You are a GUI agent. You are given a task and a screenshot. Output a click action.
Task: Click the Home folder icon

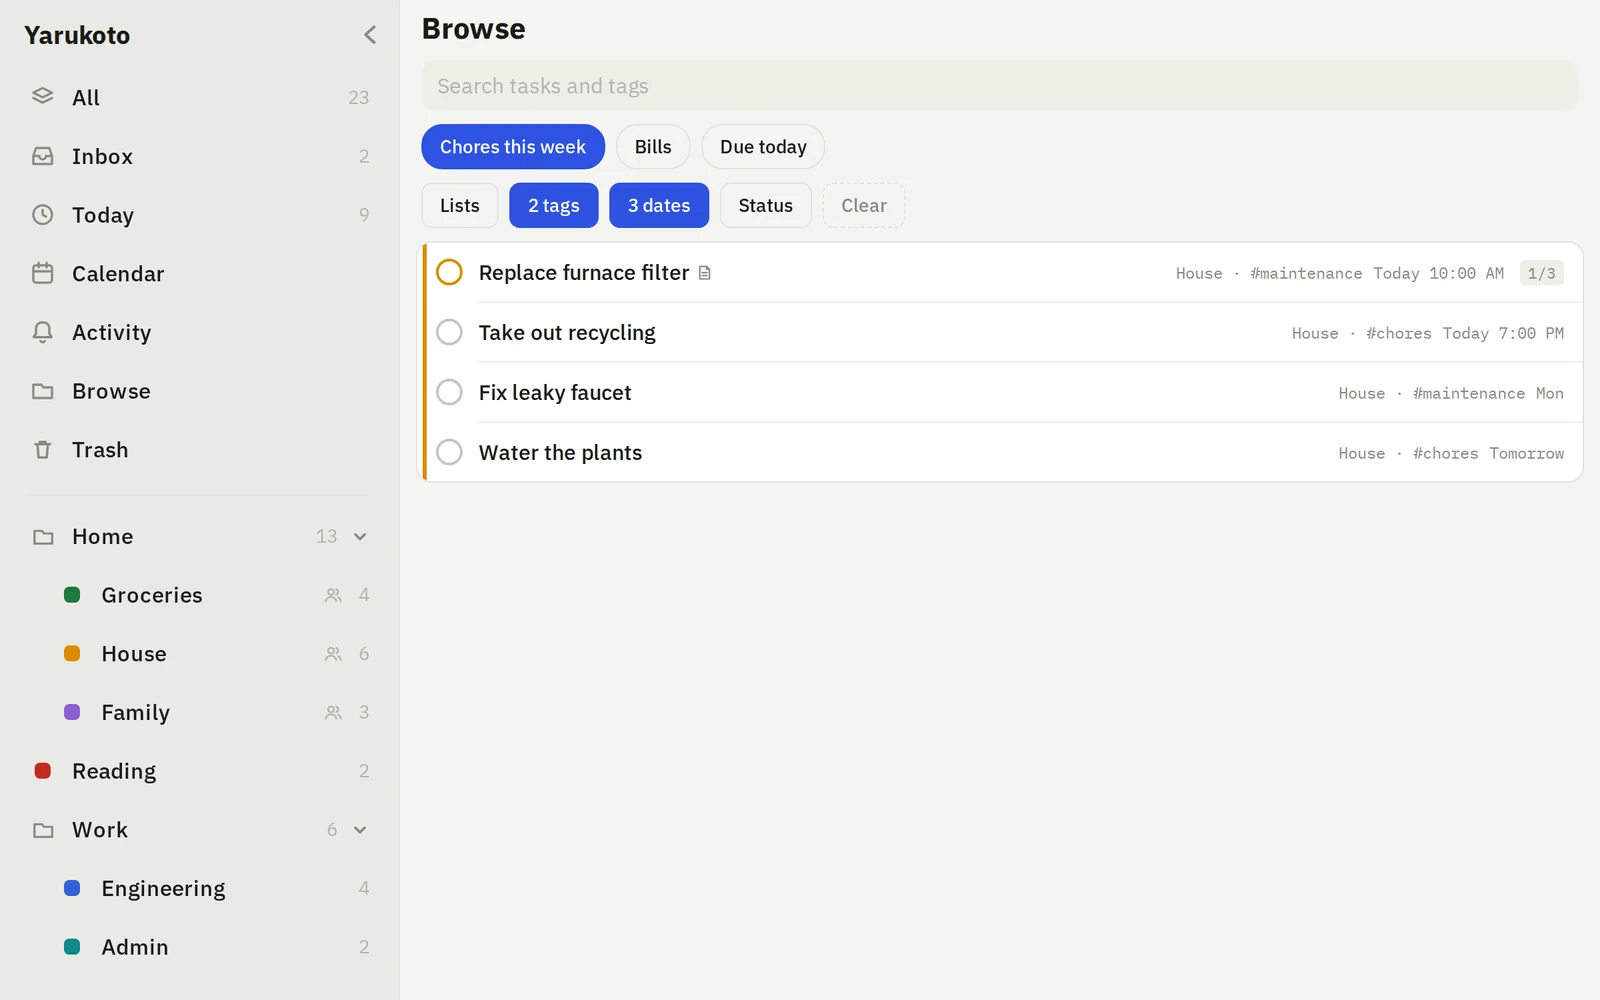coord(43,537)
